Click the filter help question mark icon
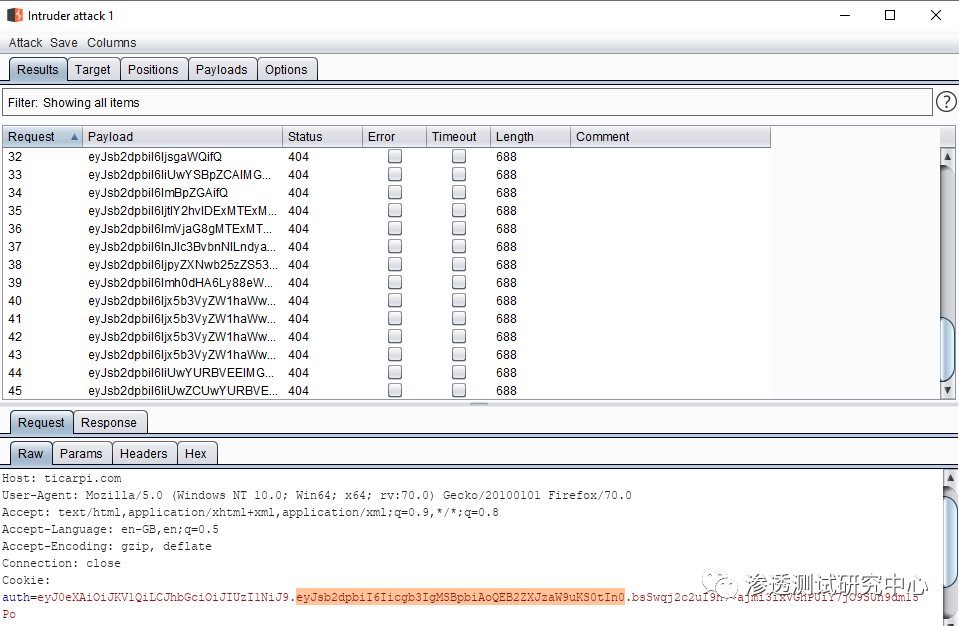 946,102
